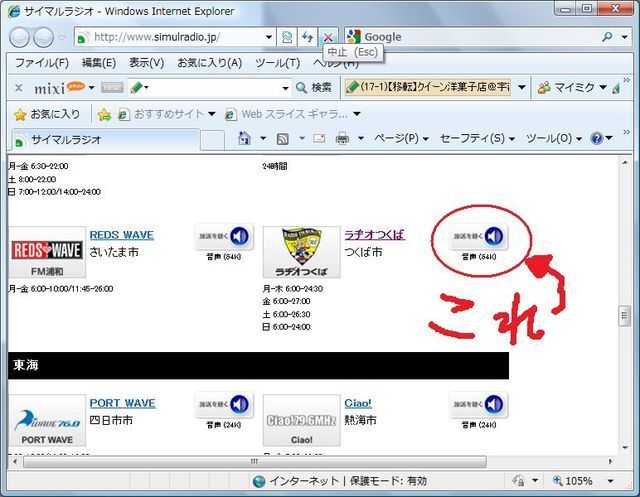Viewport: 640px width, 497px height.
Task: Click the refresh page icon
Action: coord(308,37)
